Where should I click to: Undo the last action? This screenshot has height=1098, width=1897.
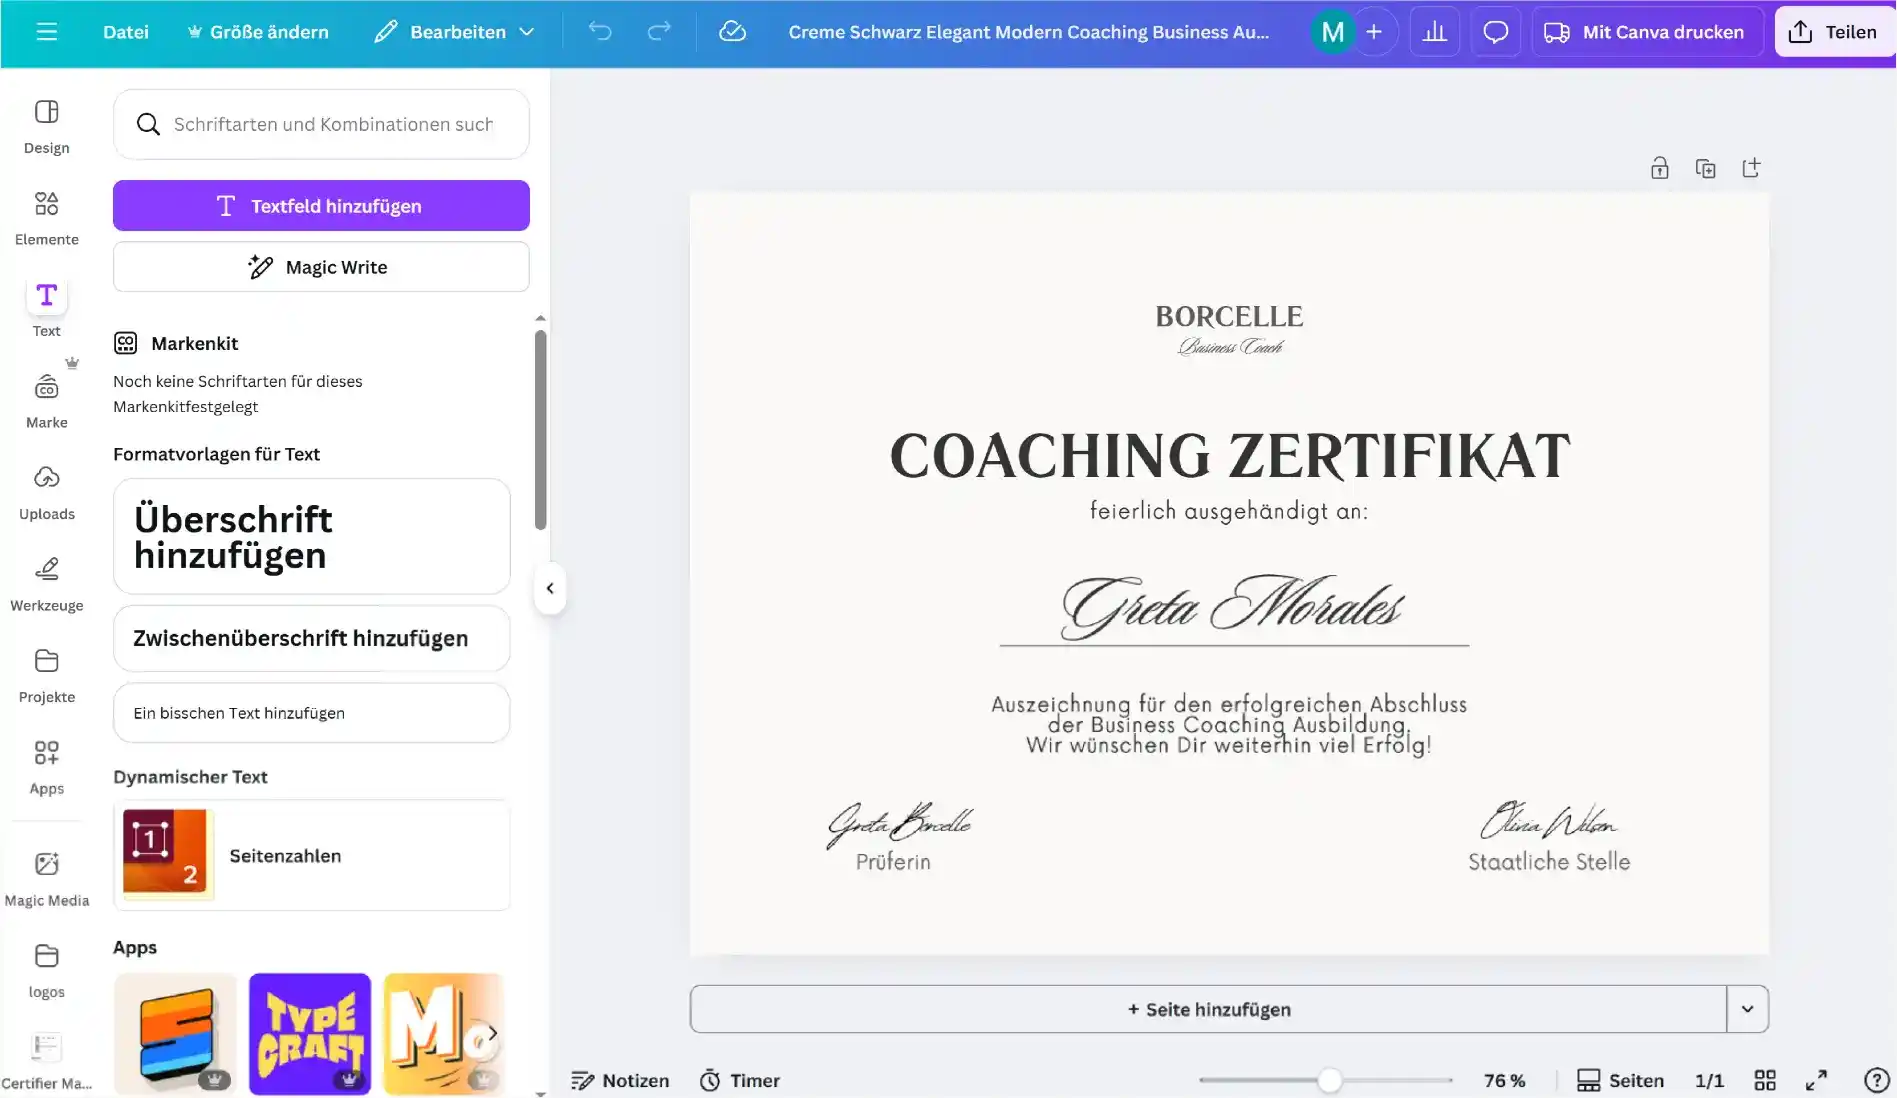[600, 32]
